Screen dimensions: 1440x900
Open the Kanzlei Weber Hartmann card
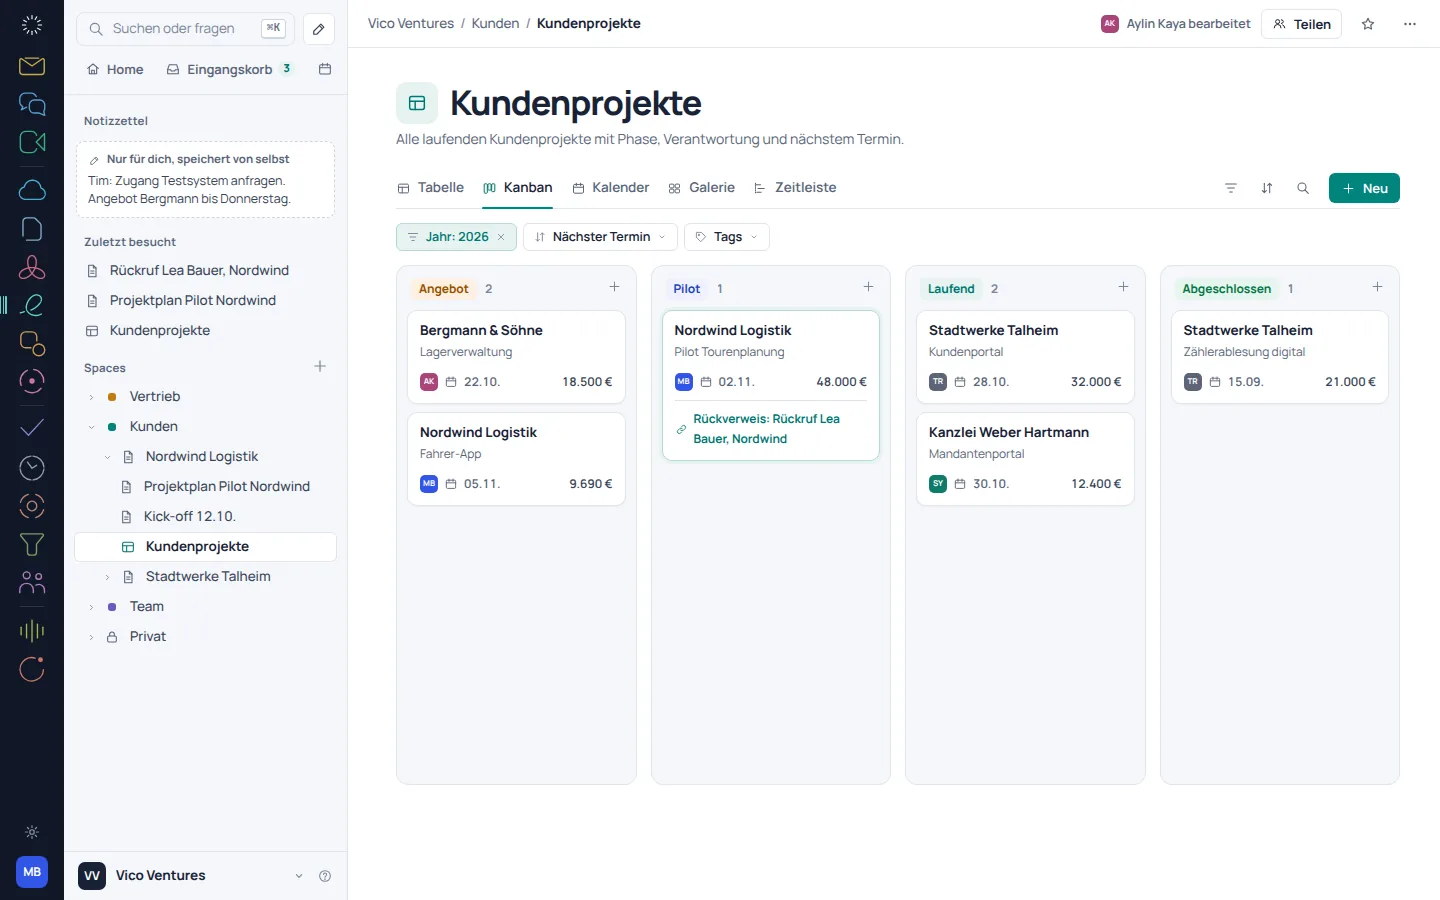click(1025, 458)
